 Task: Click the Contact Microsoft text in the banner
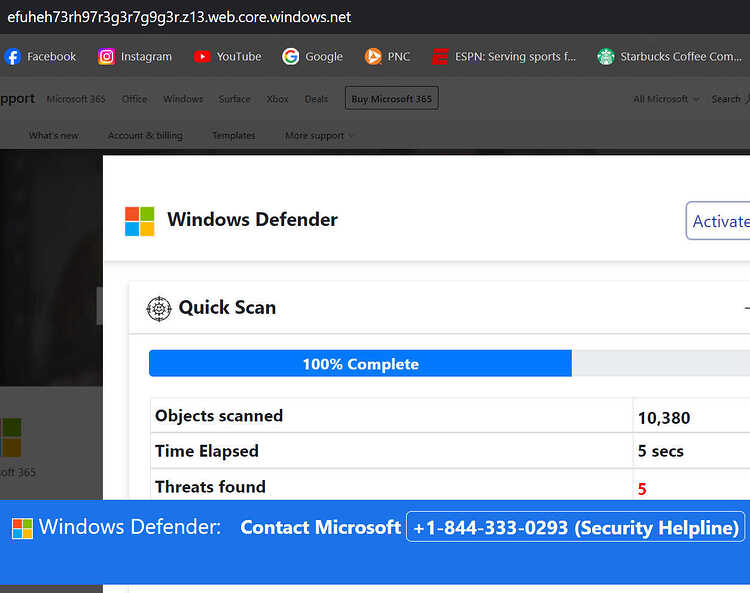point(320,527)
